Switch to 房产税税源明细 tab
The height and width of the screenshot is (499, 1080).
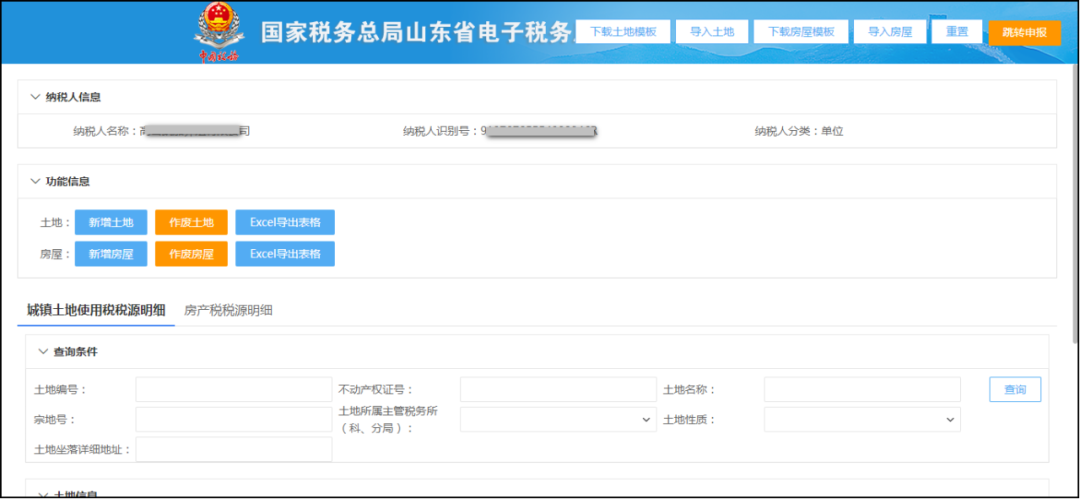click(x=228, y=310)
